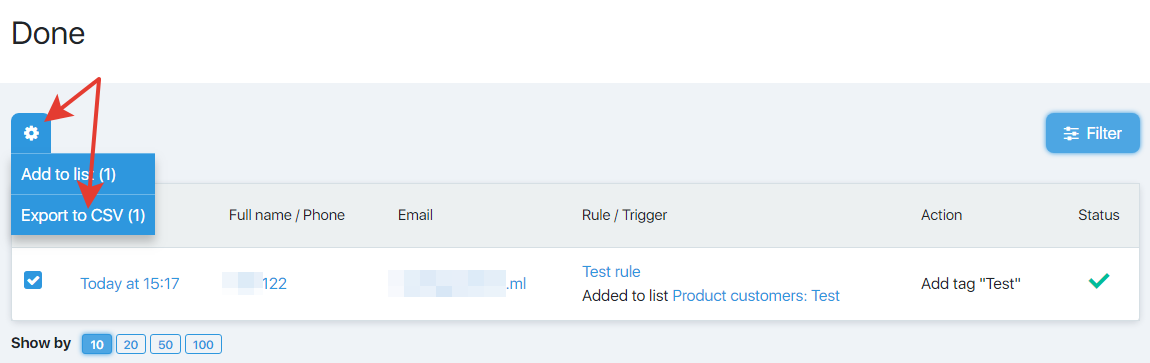Viewport: 1150px width, 363px height.
Task: Open the contact name ending in 122
Action: coord(254,283)
